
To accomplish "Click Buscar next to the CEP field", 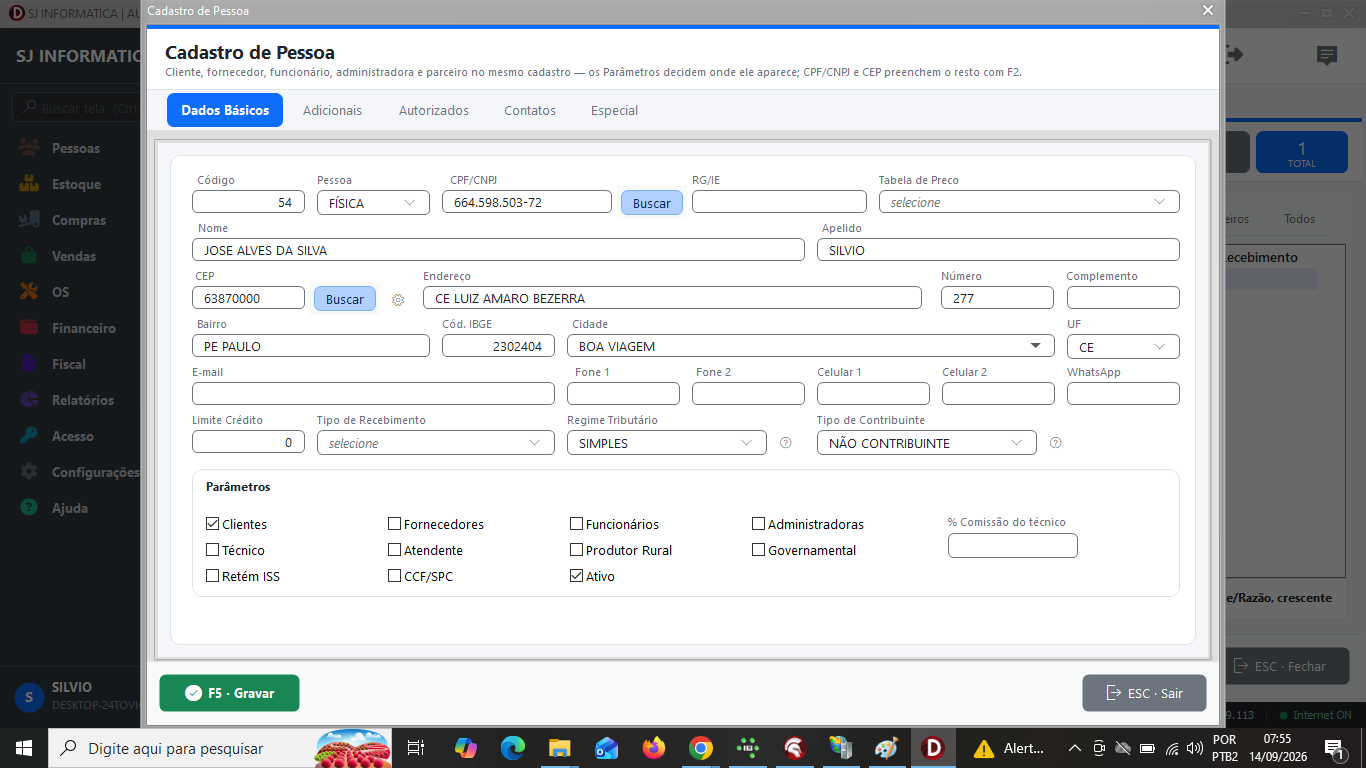I will pyautogui.click(x=345, y=299).
